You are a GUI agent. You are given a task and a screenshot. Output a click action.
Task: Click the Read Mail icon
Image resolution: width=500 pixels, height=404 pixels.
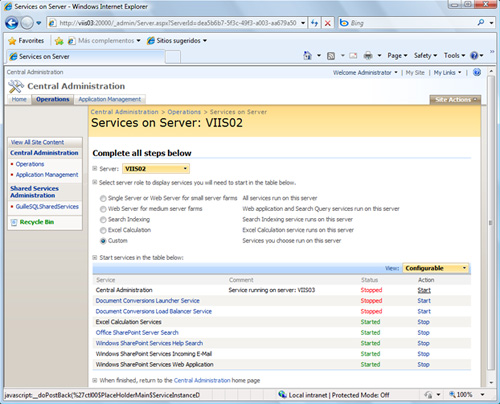tap(353, 56)
